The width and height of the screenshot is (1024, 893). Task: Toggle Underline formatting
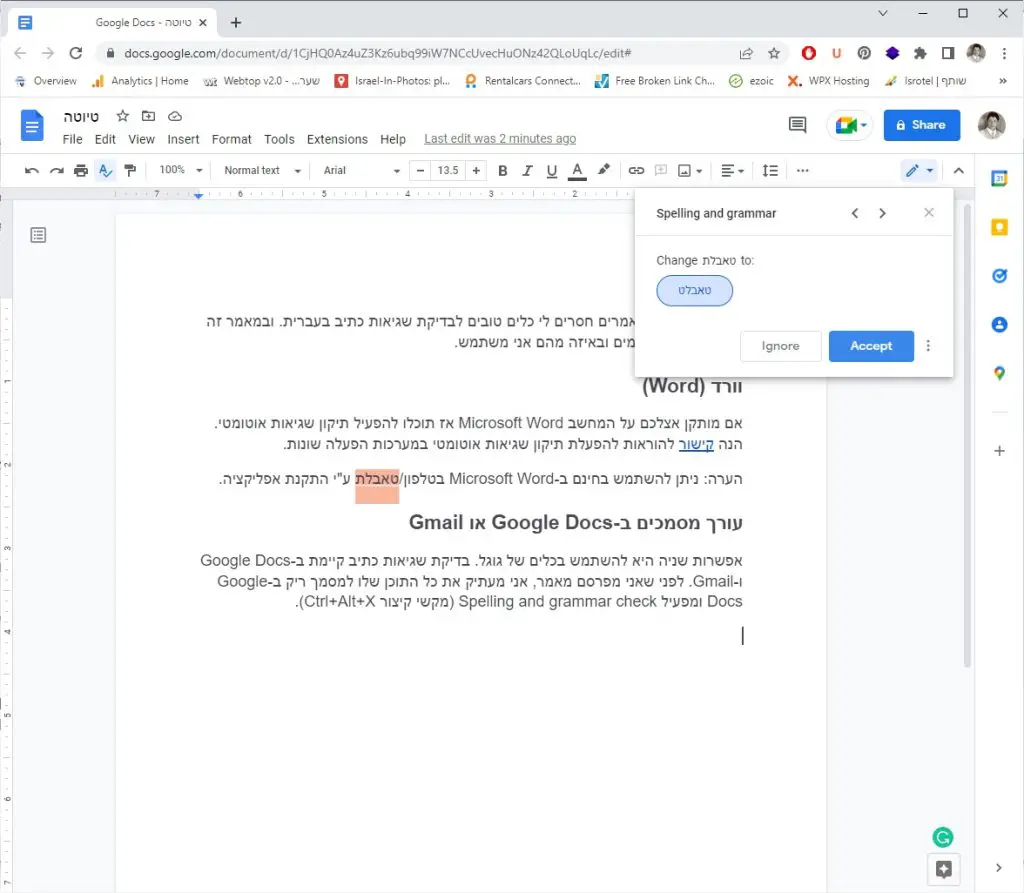coord(552,170)
